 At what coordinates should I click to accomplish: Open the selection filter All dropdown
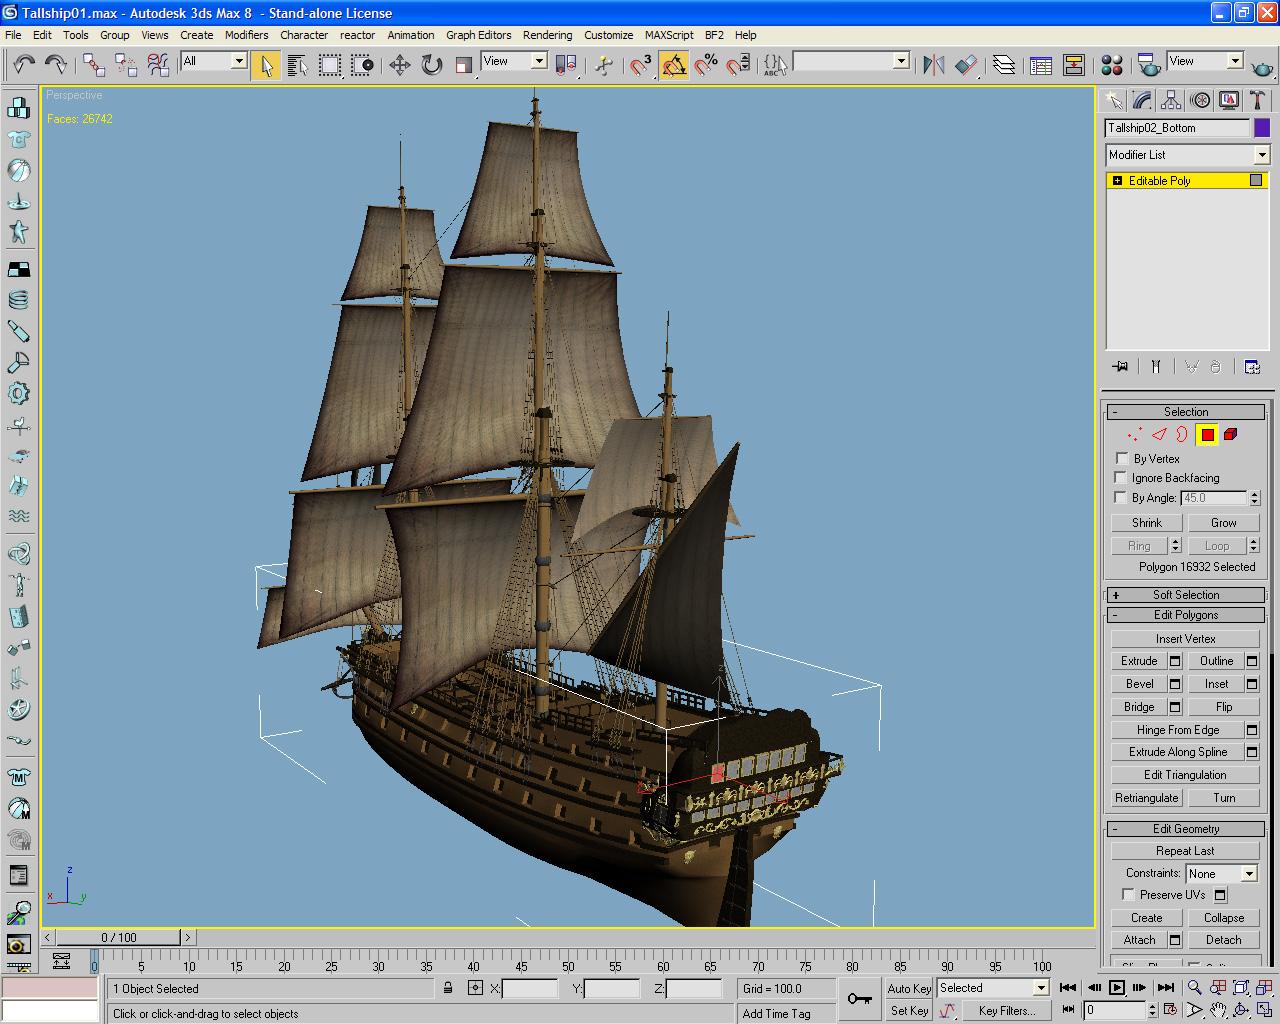point(214,61)
